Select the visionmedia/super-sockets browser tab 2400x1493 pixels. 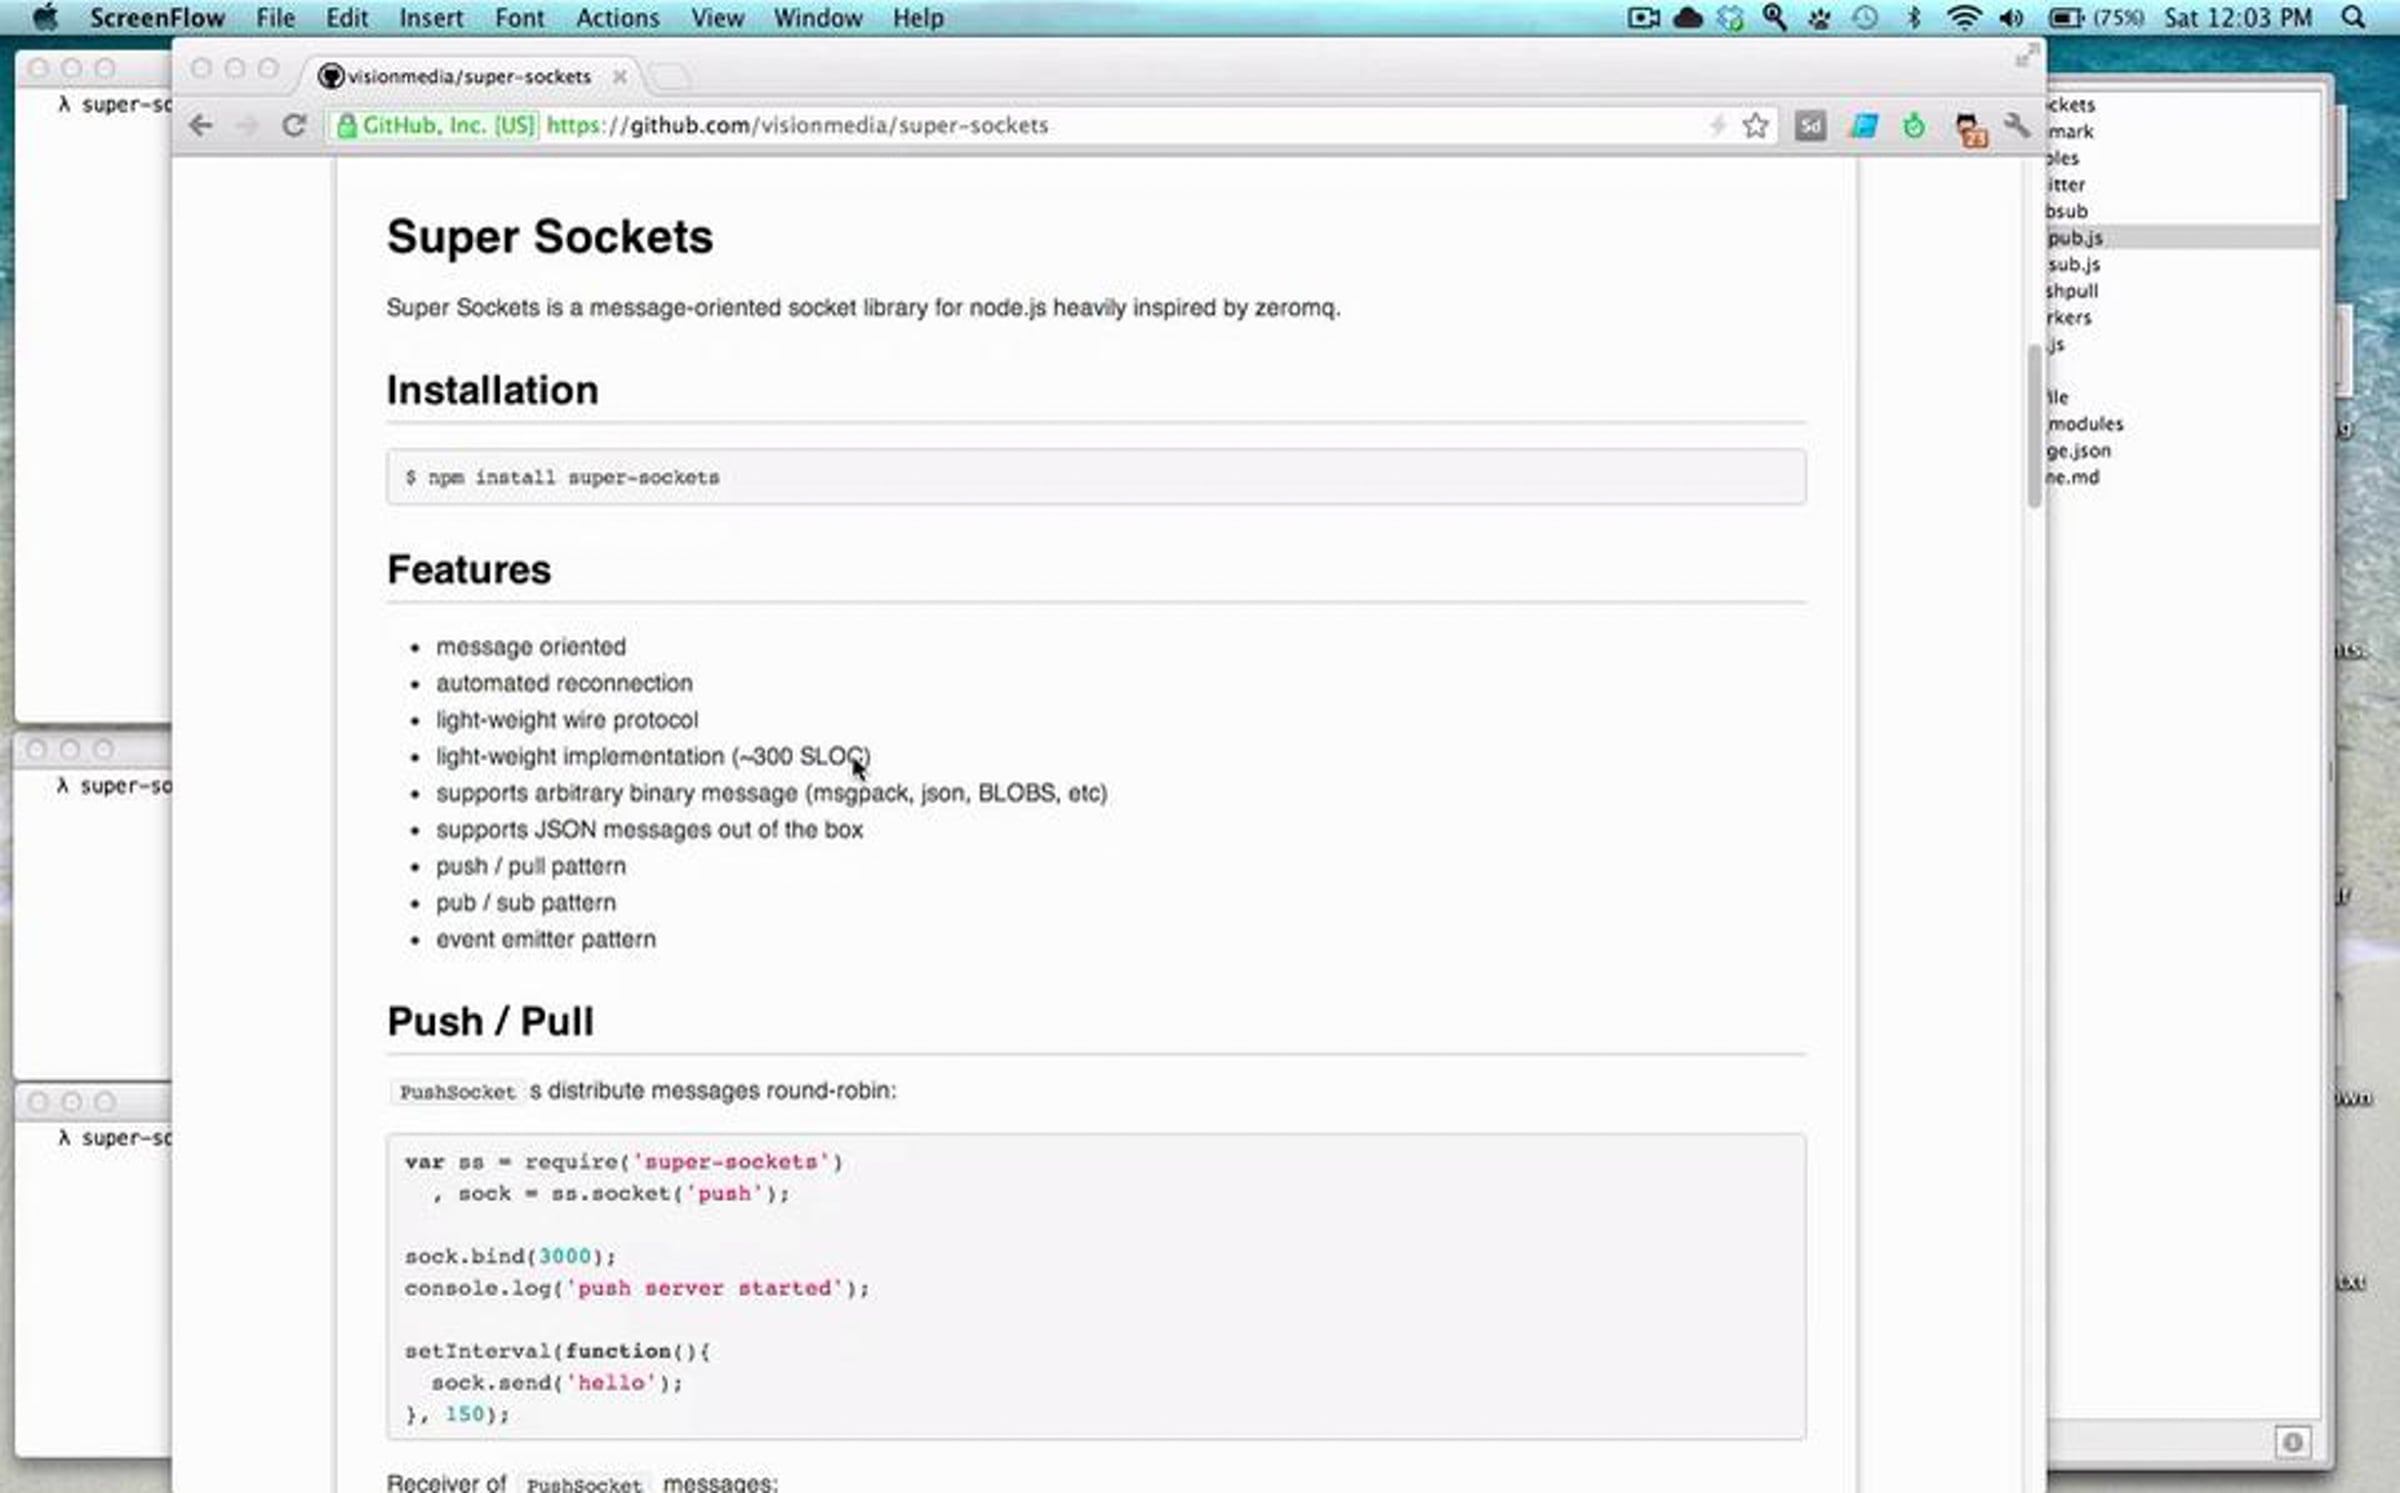coord(468,76)
